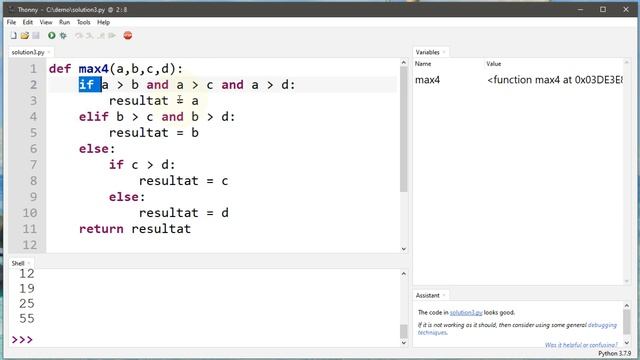Click the highlighted 'if' on line 2
Viewport: 640px width, 360px height.
(x=87, y=84)
